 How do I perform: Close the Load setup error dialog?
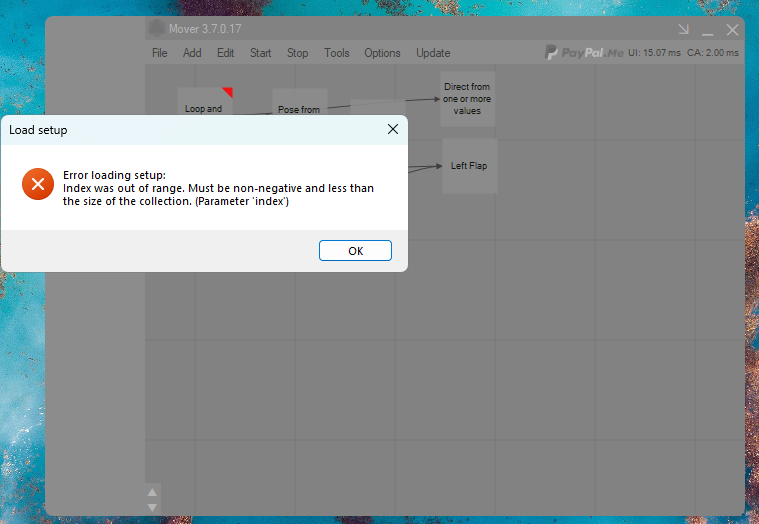click(393, 129)
